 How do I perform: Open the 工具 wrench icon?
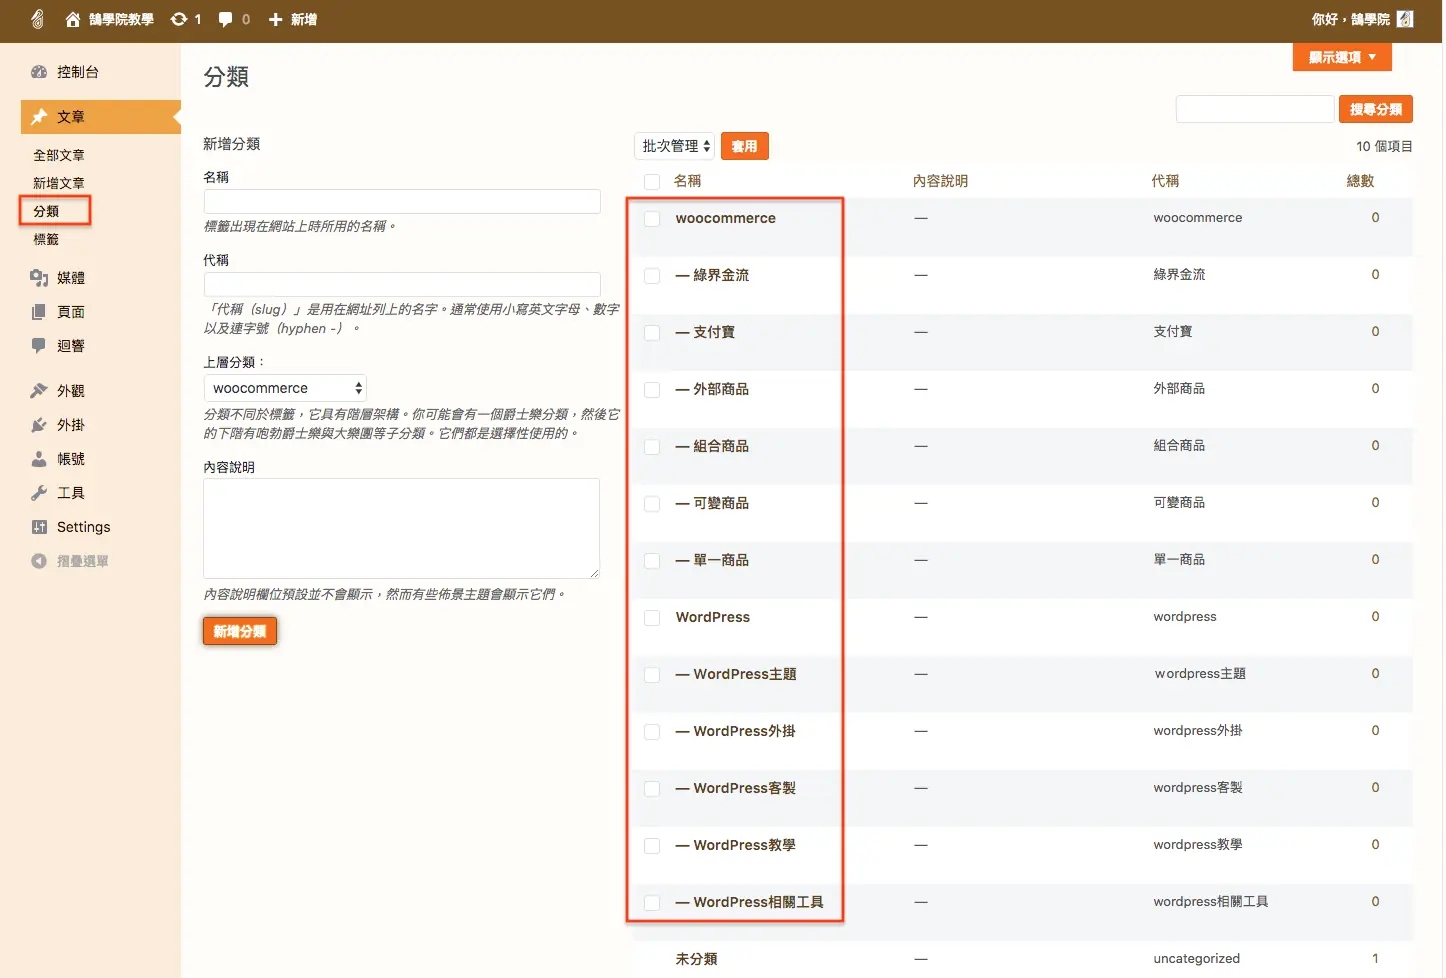click(x=39, y=493)
